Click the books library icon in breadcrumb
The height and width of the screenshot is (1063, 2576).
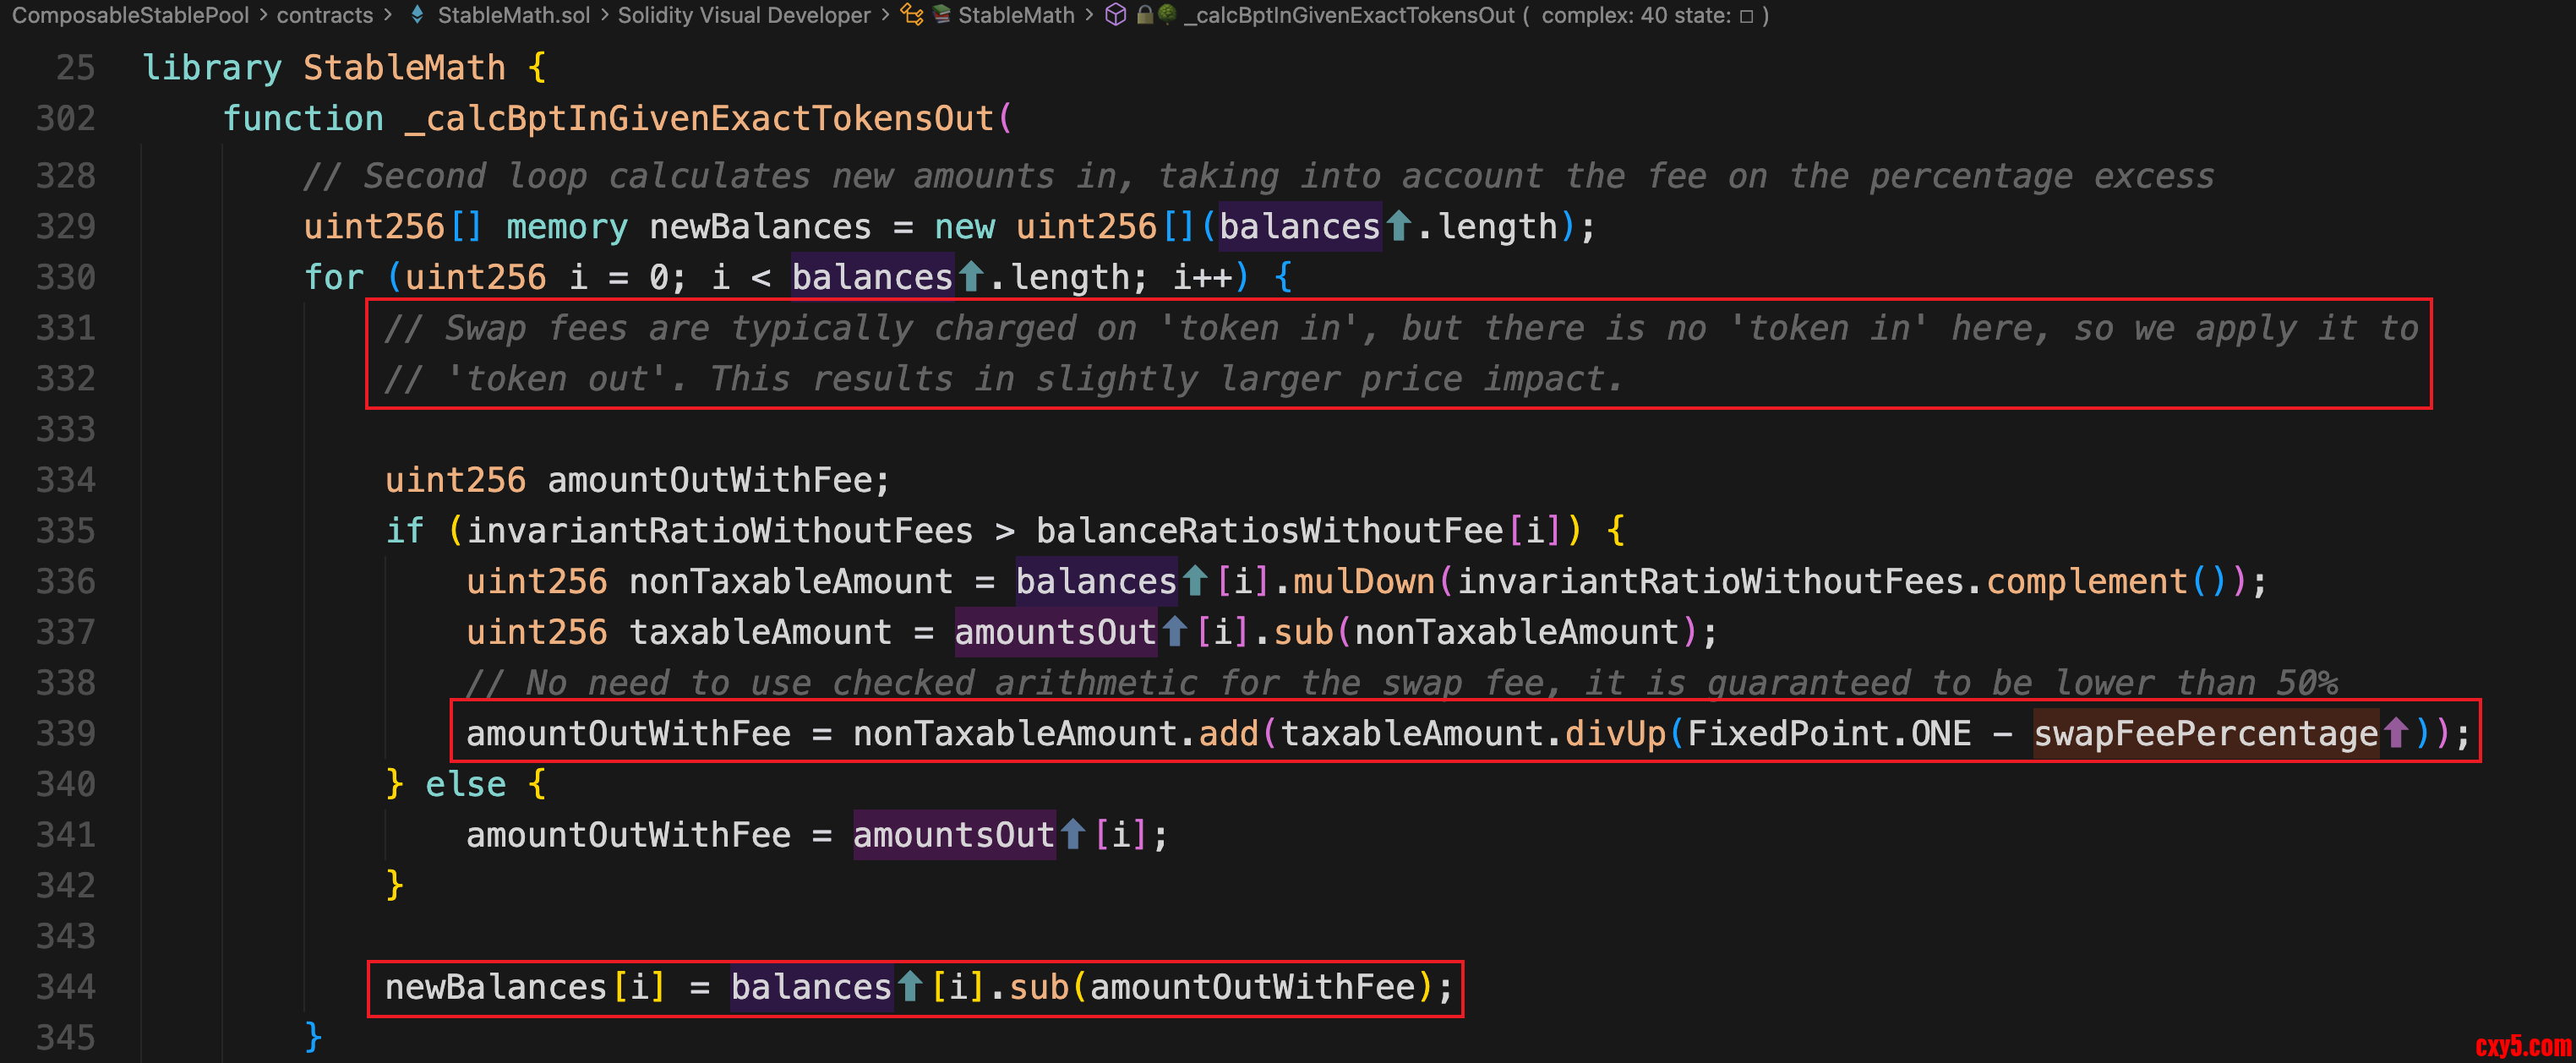click(942, 15)
